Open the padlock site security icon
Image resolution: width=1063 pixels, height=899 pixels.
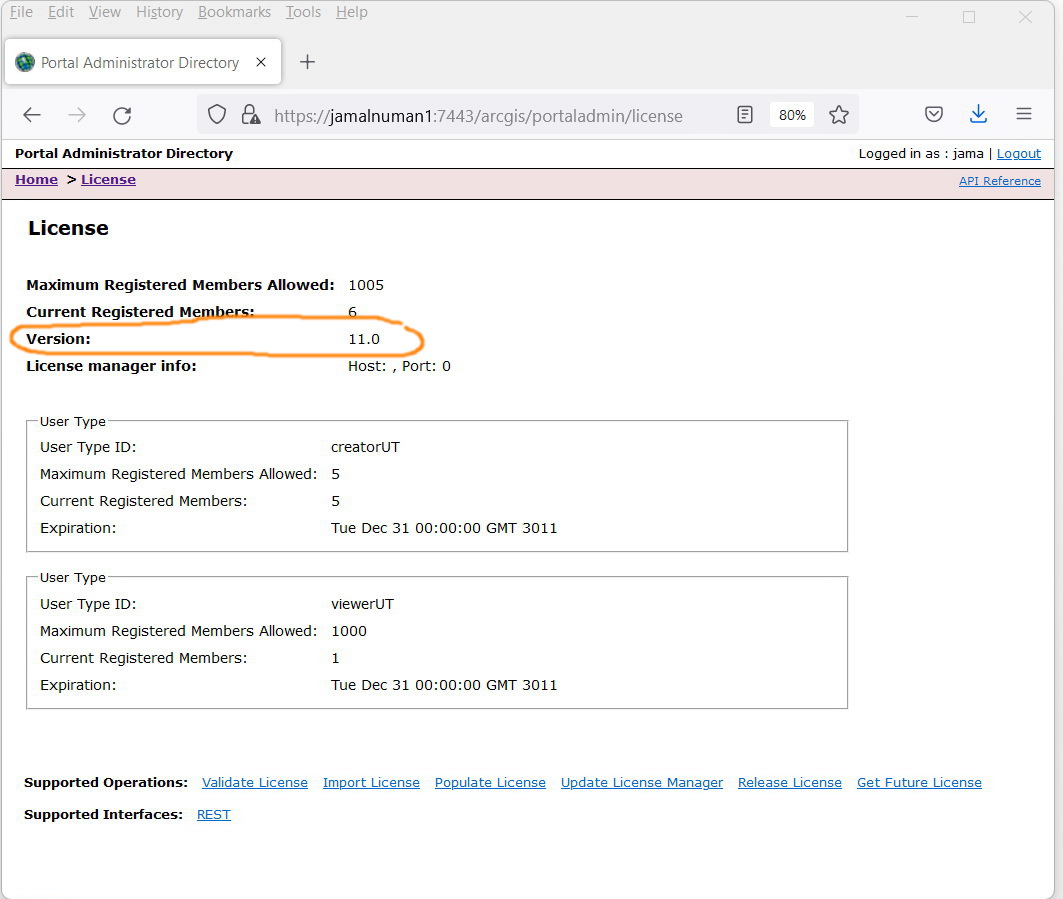250,115
